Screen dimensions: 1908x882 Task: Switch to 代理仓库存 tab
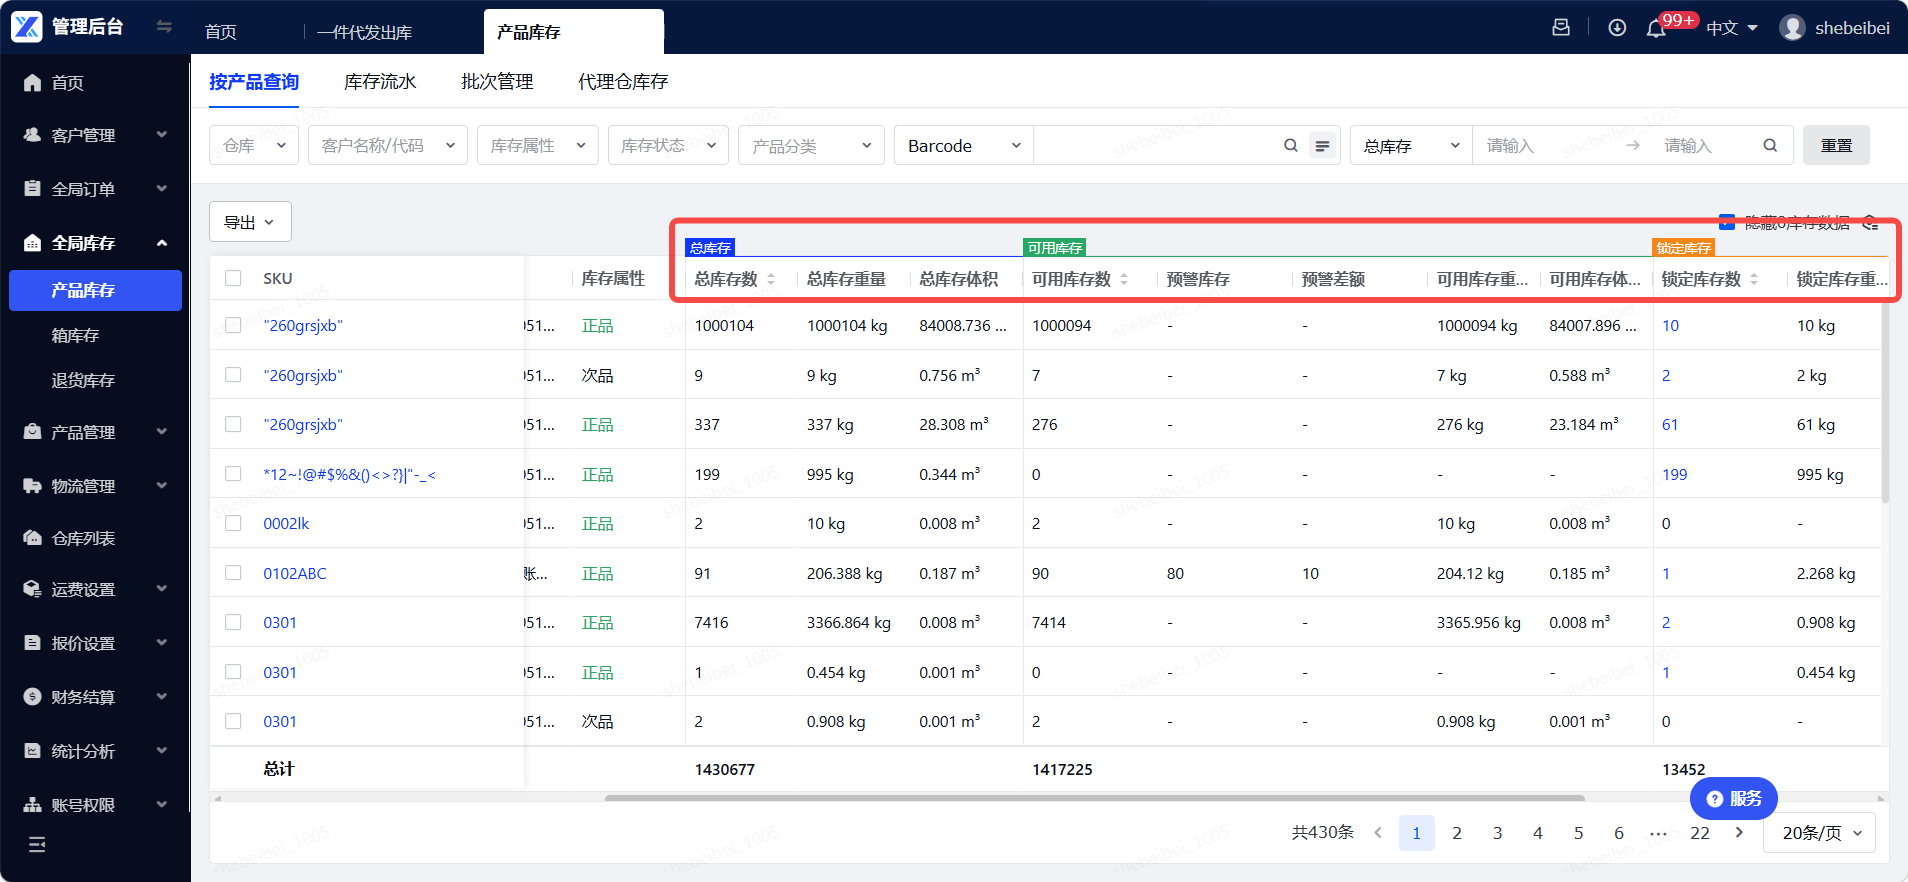coord(623,82)
